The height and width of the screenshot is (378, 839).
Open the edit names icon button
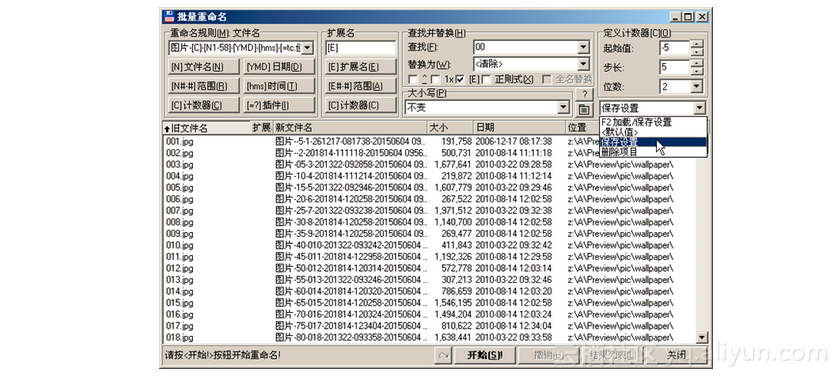tap(584, 109)
